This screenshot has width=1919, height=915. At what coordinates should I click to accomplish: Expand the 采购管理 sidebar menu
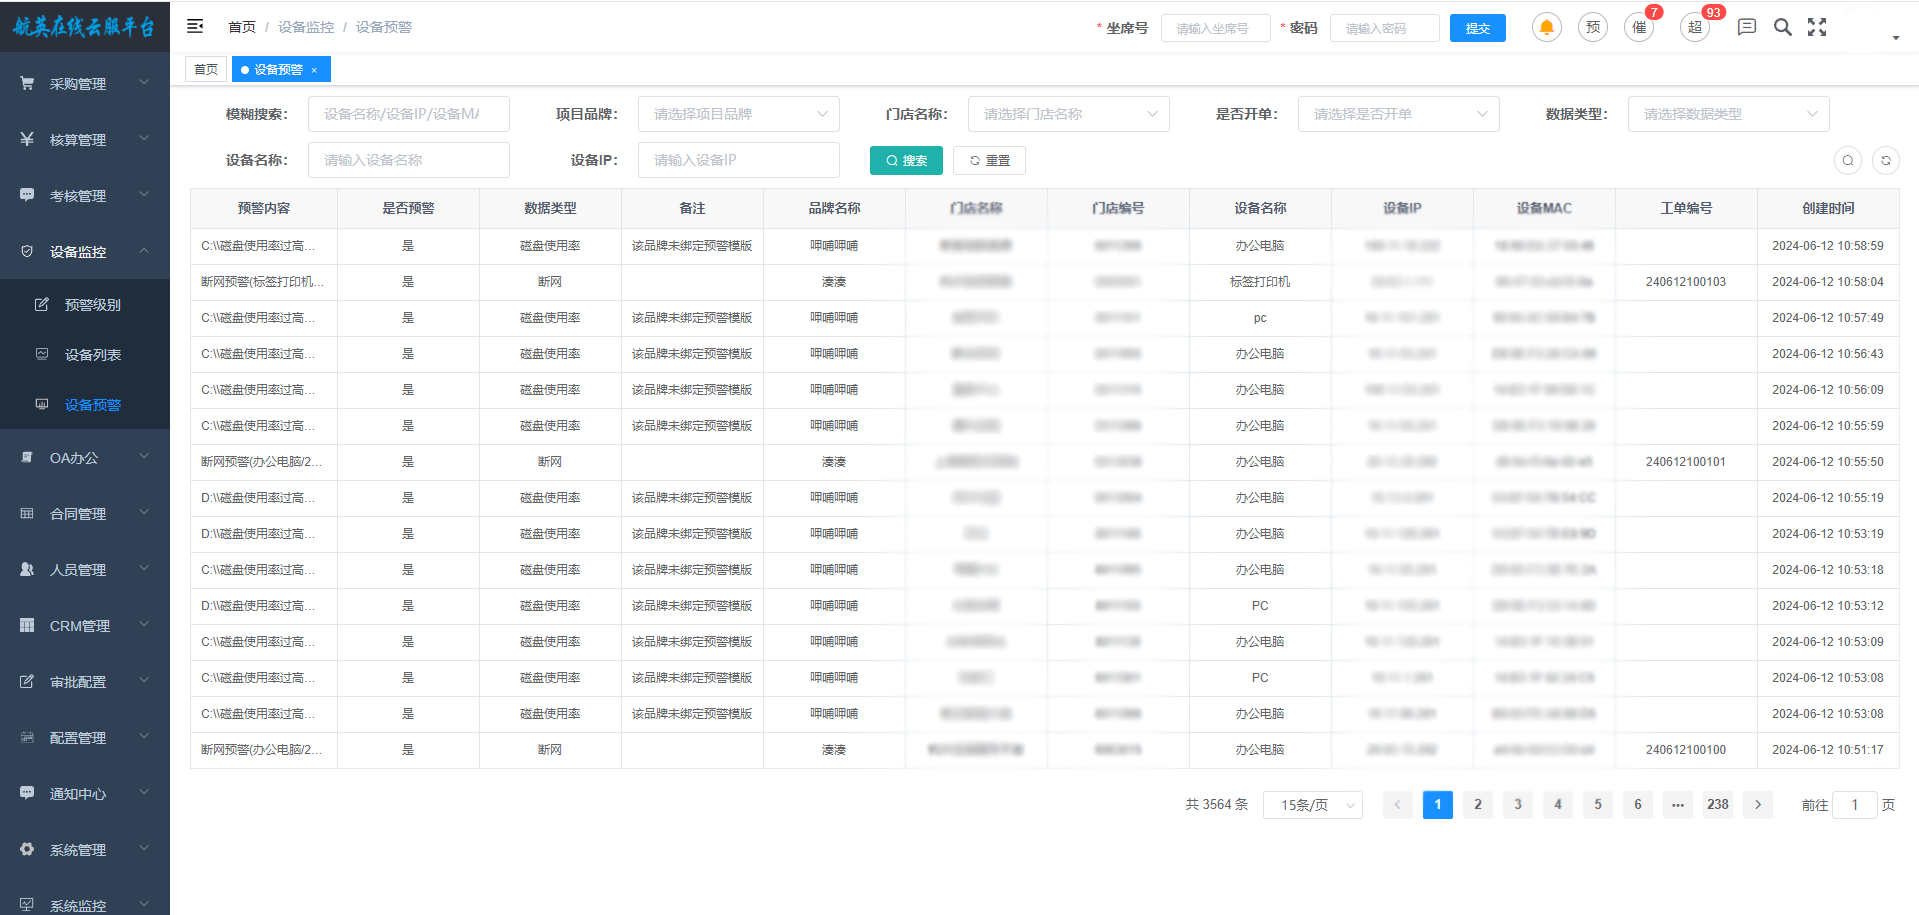coord(85,84)
